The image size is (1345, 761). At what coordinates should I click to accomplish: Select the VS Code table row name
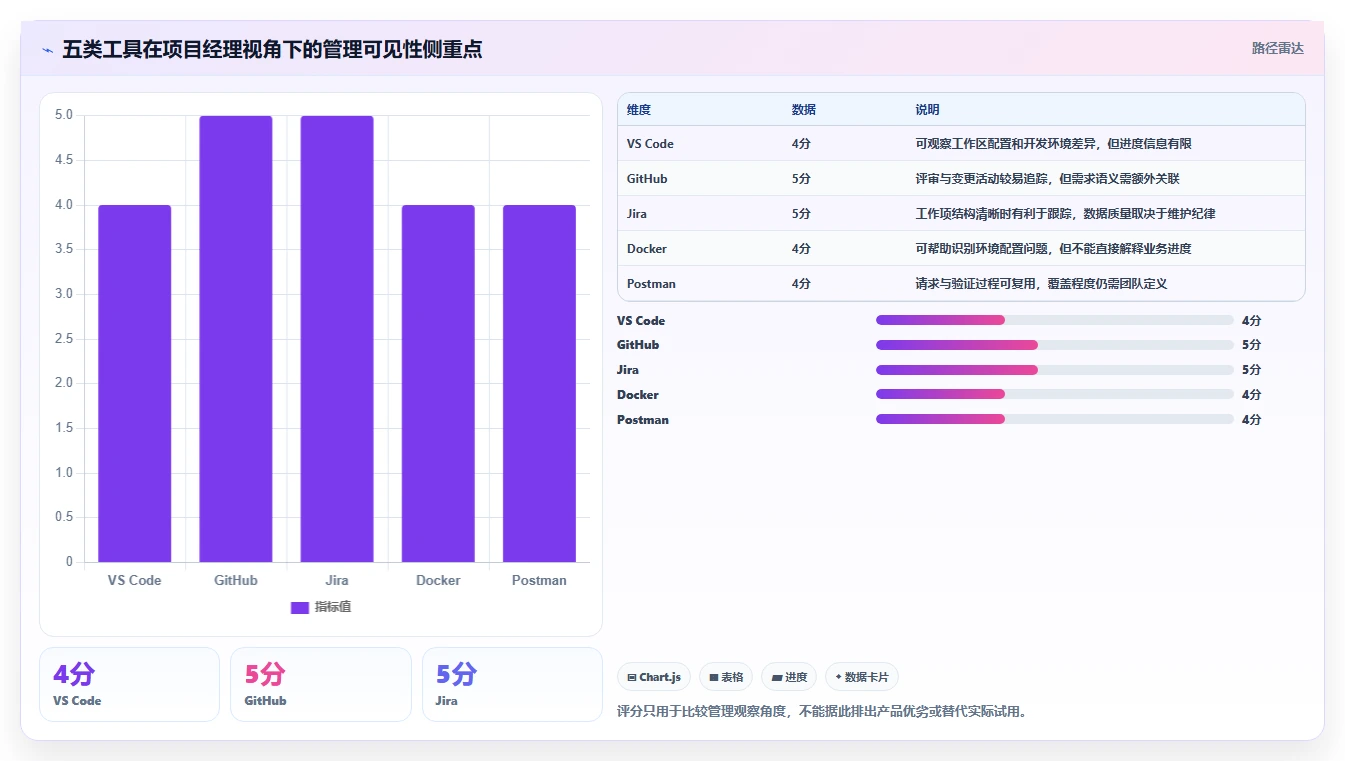(x=650, y=144)
